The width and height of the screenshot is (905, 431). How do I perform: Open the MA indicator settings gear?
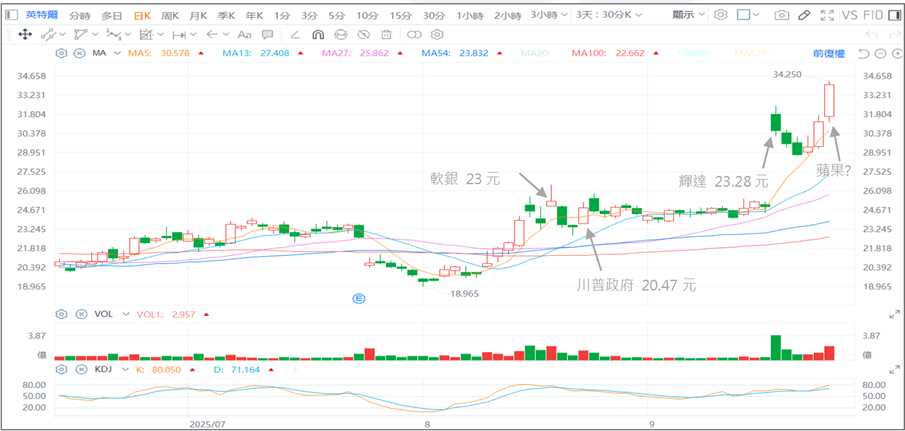pos(62,52)
